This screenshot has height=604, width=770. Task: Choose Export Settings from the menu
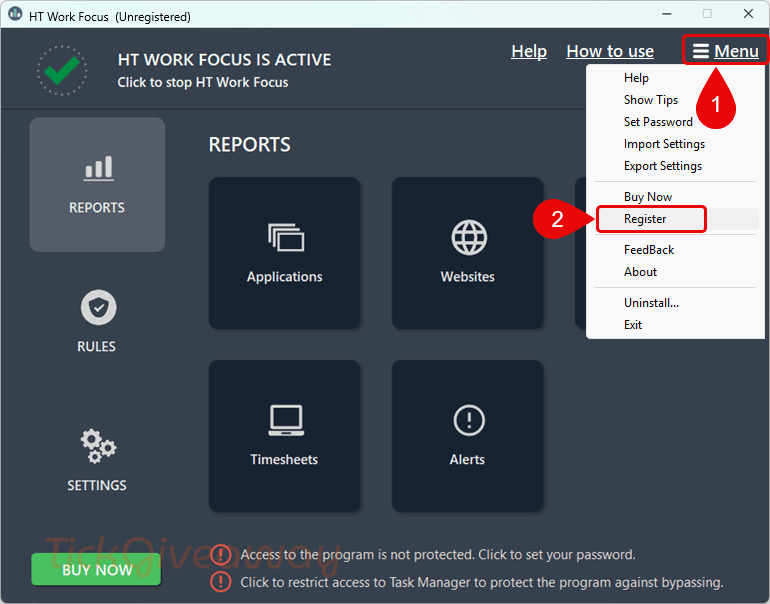662,166
